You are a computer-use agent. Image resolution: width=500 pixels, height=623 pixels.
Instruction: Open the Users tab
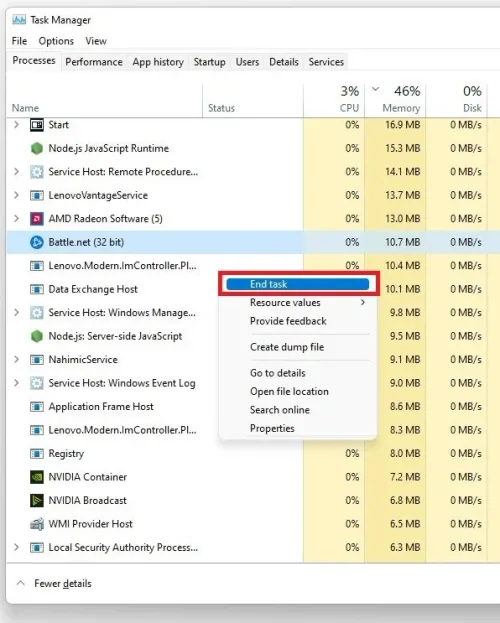tap(247, 62)
